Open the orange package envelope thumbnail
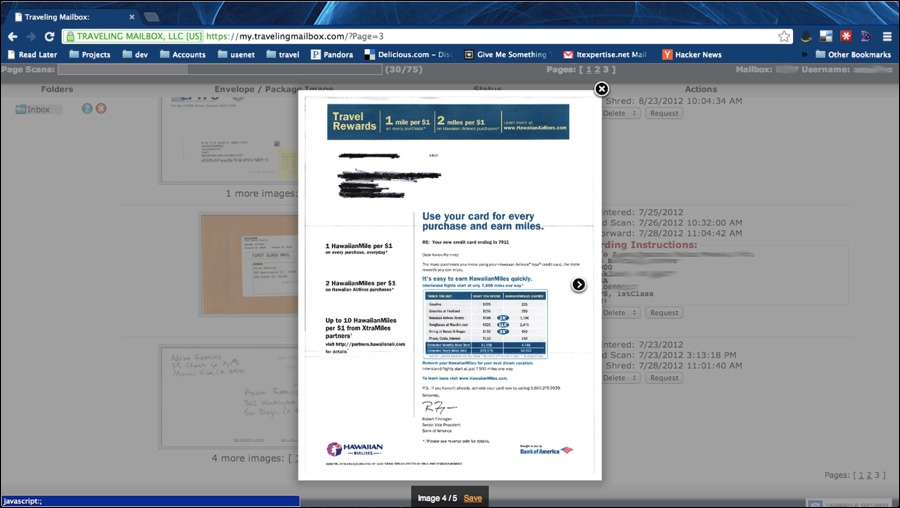 [x=249, y=265]
